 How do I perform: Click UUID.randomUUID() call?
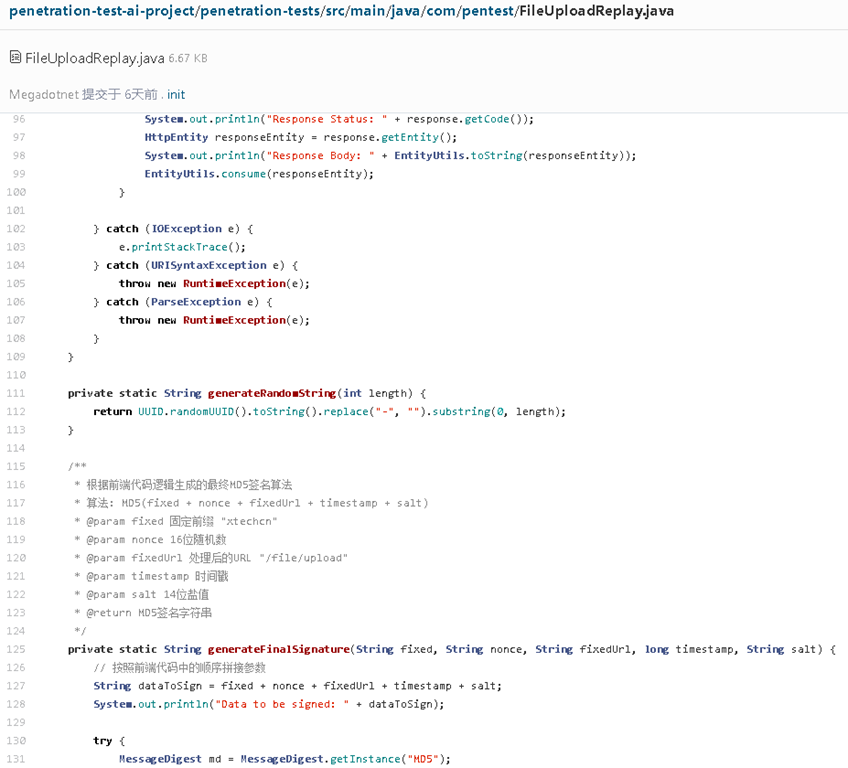tap(193, 412)
